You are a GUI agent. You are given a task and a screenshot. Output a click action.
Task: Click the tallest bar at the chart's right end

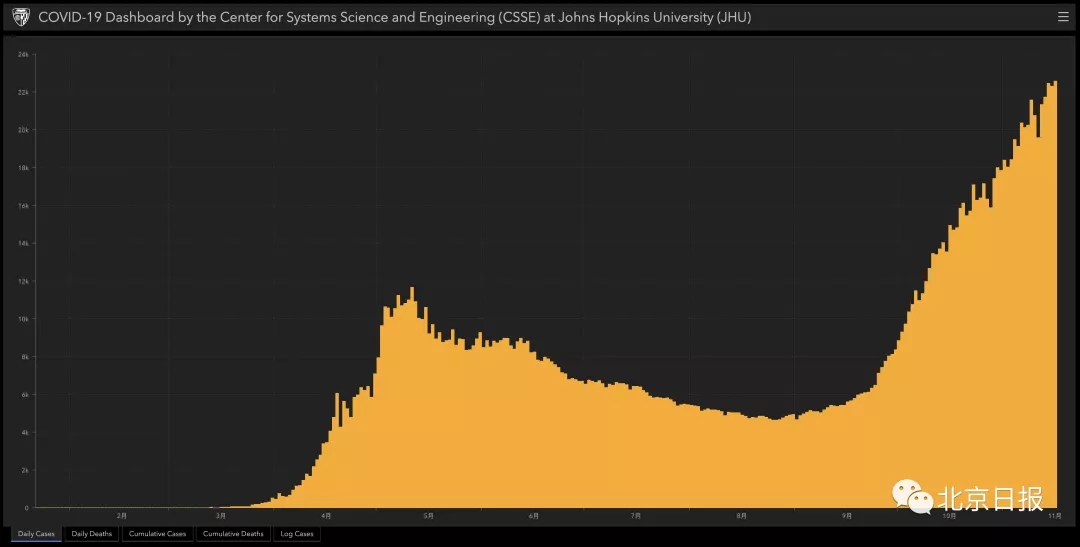pyautogui.click(x=1055, y=300)
